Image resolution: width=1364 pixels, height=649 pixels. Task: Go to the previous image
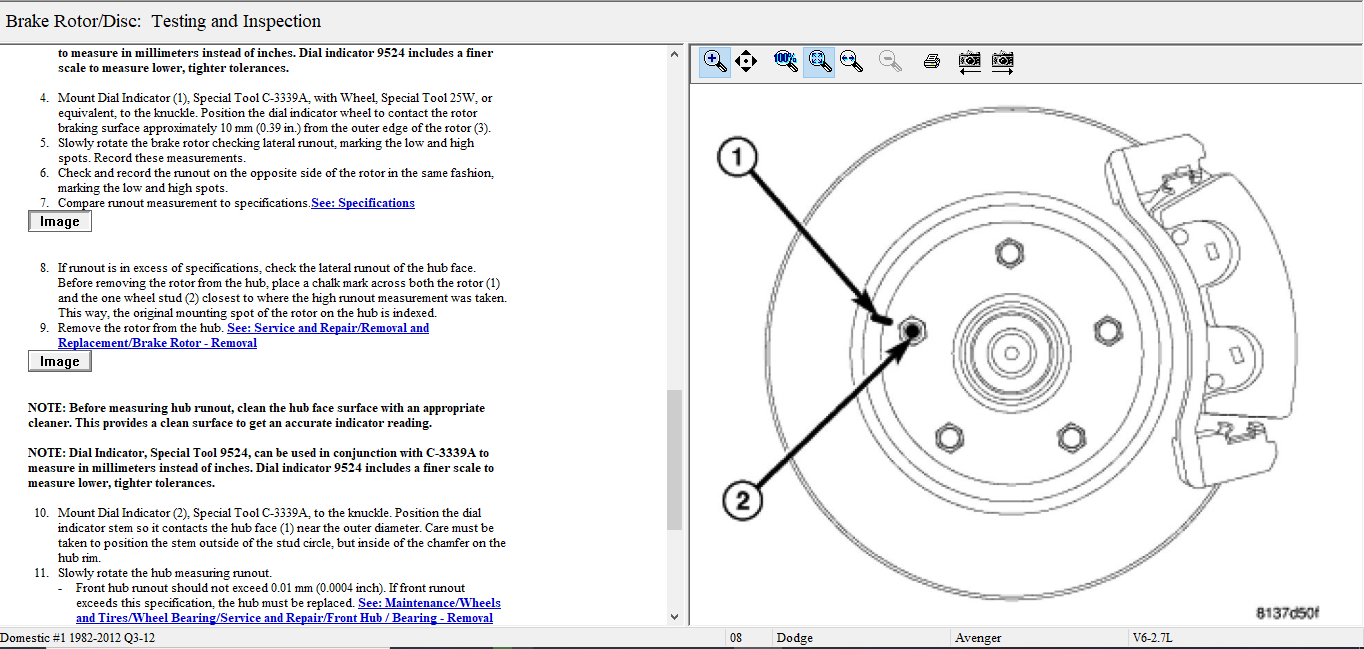pos(969,61)
